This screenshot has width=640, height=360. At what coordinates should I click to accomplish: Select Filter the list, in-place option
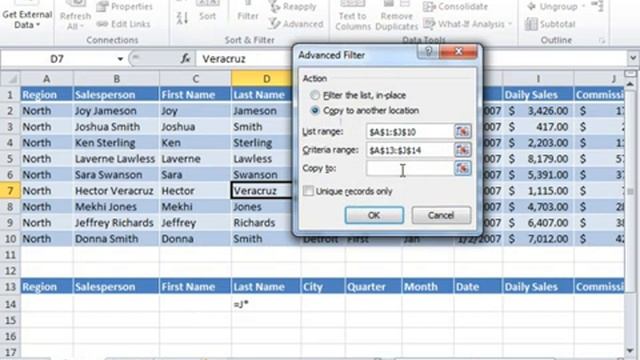coord(315,96)
